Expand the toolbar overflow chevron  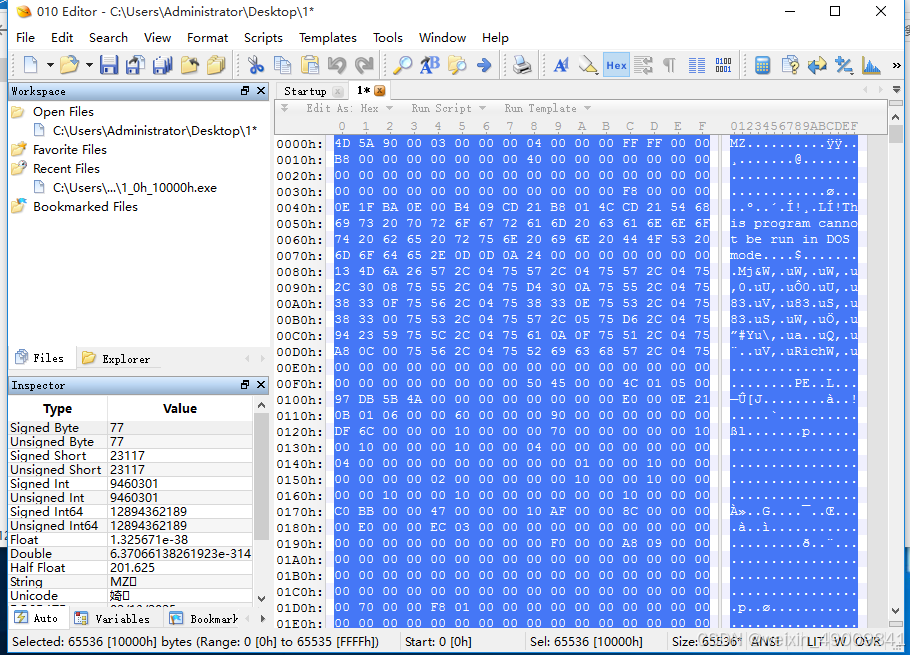click(897, 65)
